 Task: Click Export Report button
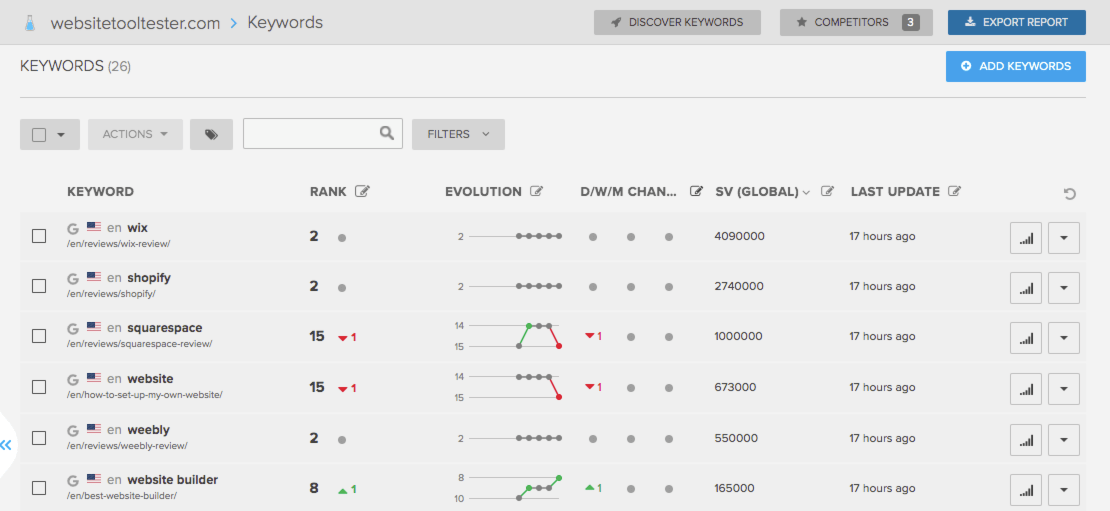point(1017,23)
